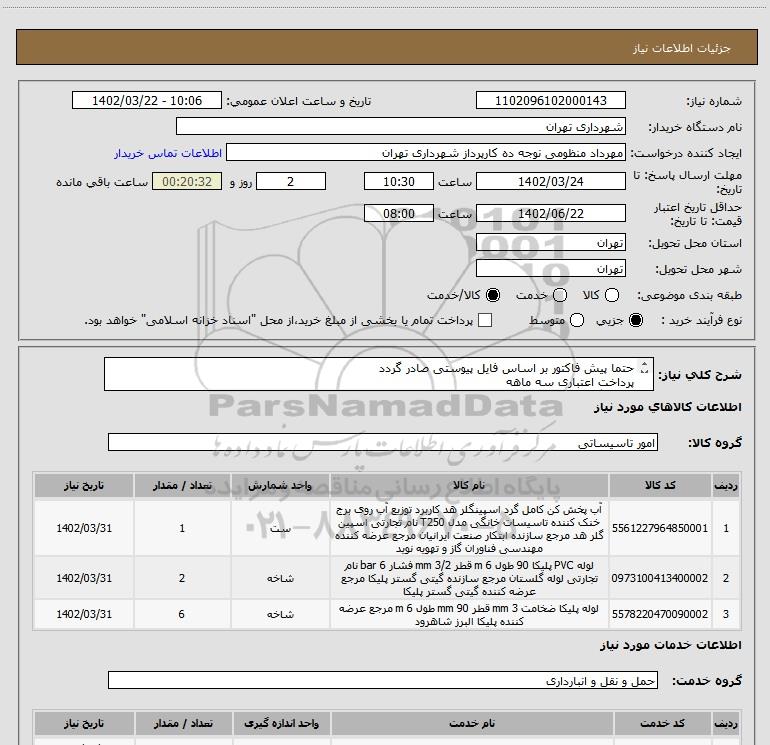
Task: Click the service group field حمل و نقل و انبارداری
Action: [383, 680]
